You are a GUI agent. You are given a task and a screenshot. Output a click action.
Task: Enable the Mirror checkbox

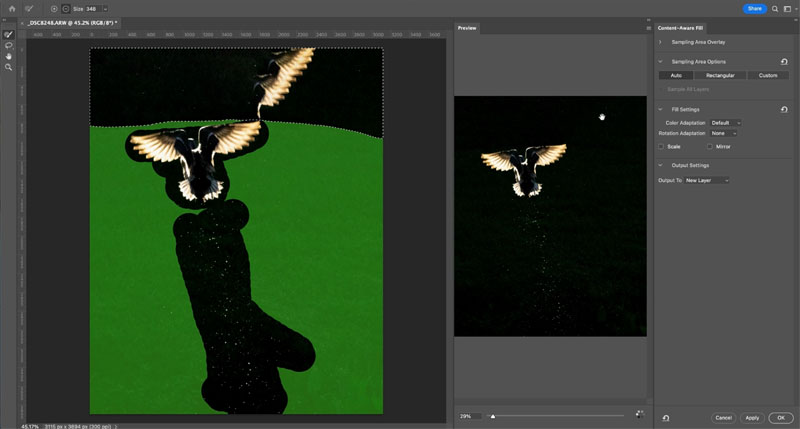pyautogui.click(x=709, y=146)
